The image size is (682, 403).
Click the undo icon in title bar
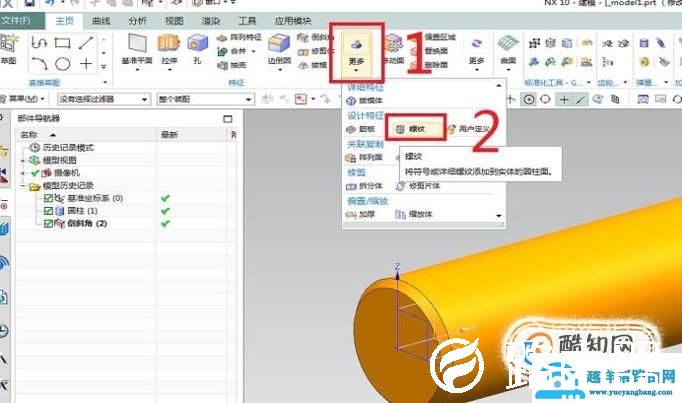pos(50,3)
